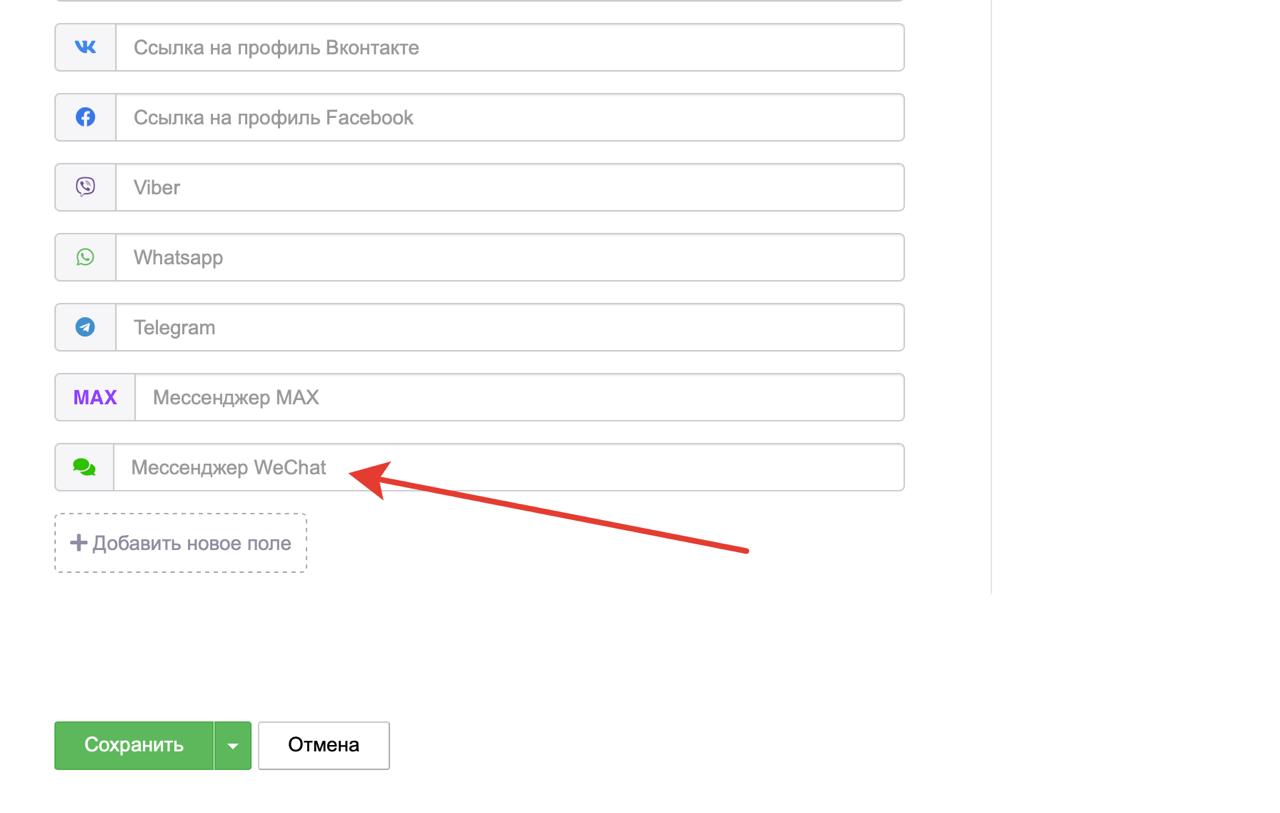The image size is (1280, 813).
Task: Click the plus icon for new field
Action: coord(78,543)
